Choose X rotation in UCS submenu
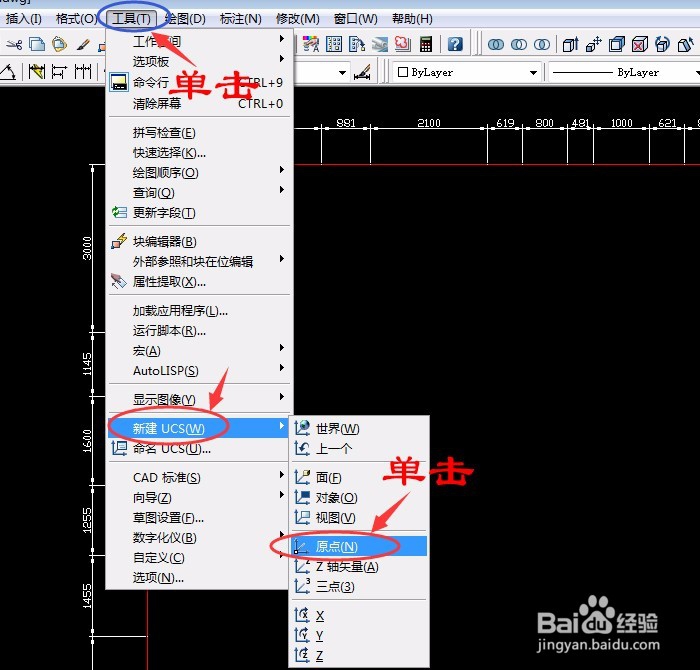700x670 pixels. pyautogui.click(x=359, y=615)
